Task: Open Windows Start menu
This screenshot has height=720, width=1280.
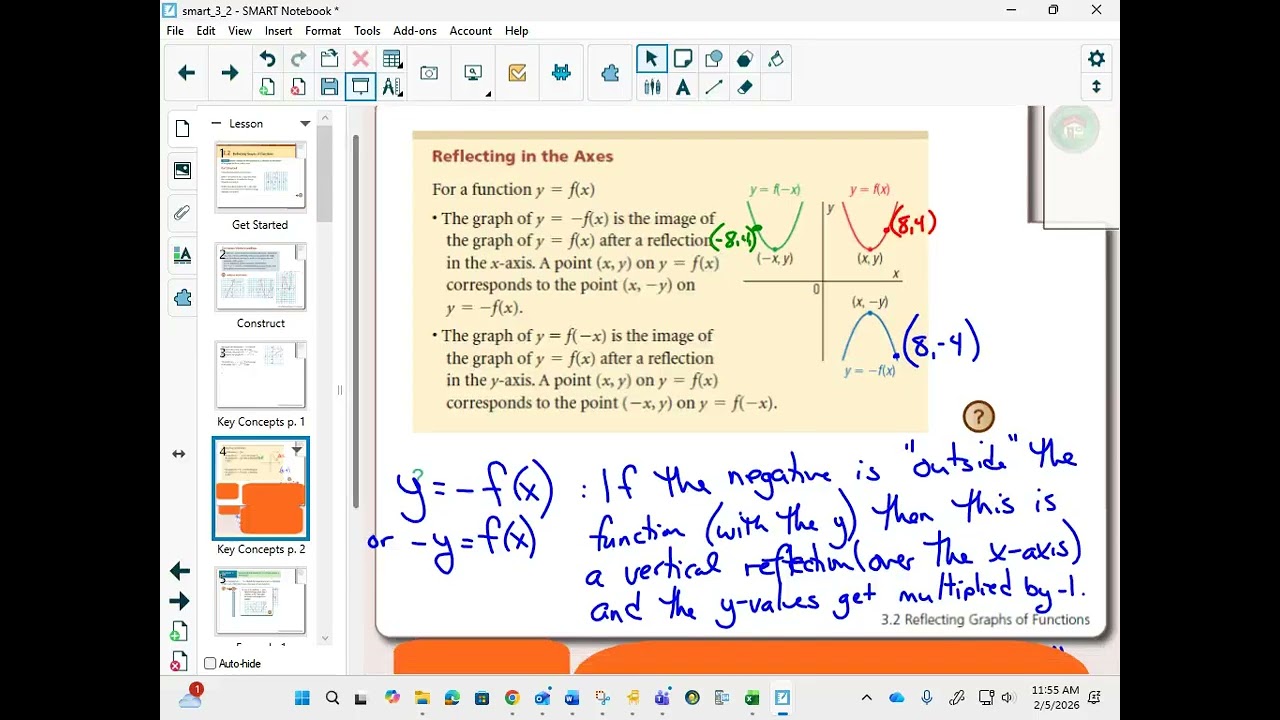Action: 302,698
